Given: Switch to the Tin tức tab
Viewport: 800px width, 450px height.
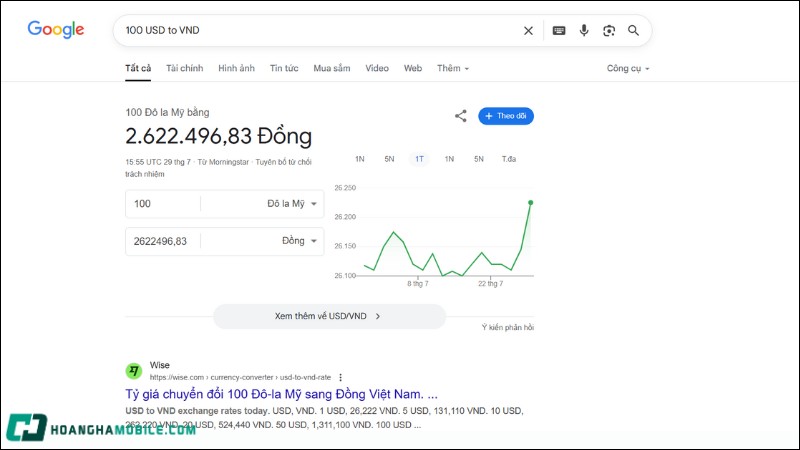Looking at the screenshot, I should 284,68.
